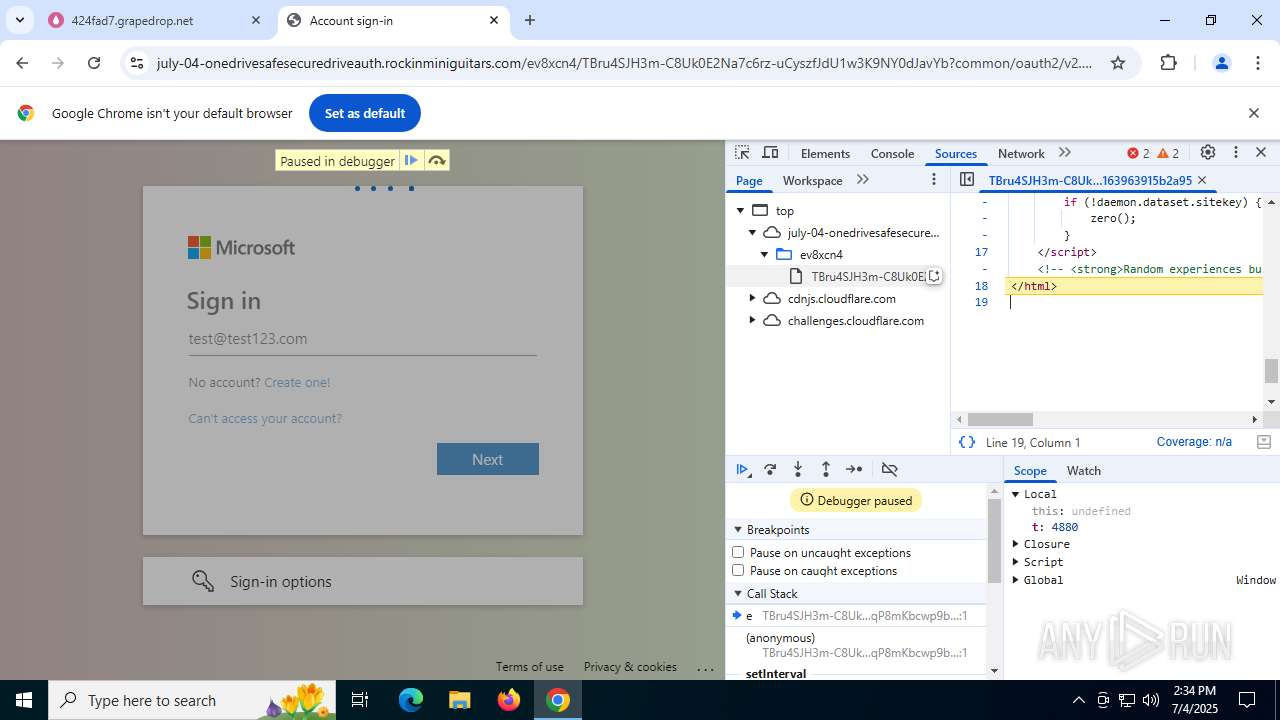1280x720 pixels.
Task: Click the email input field
Action: (362, 338)
